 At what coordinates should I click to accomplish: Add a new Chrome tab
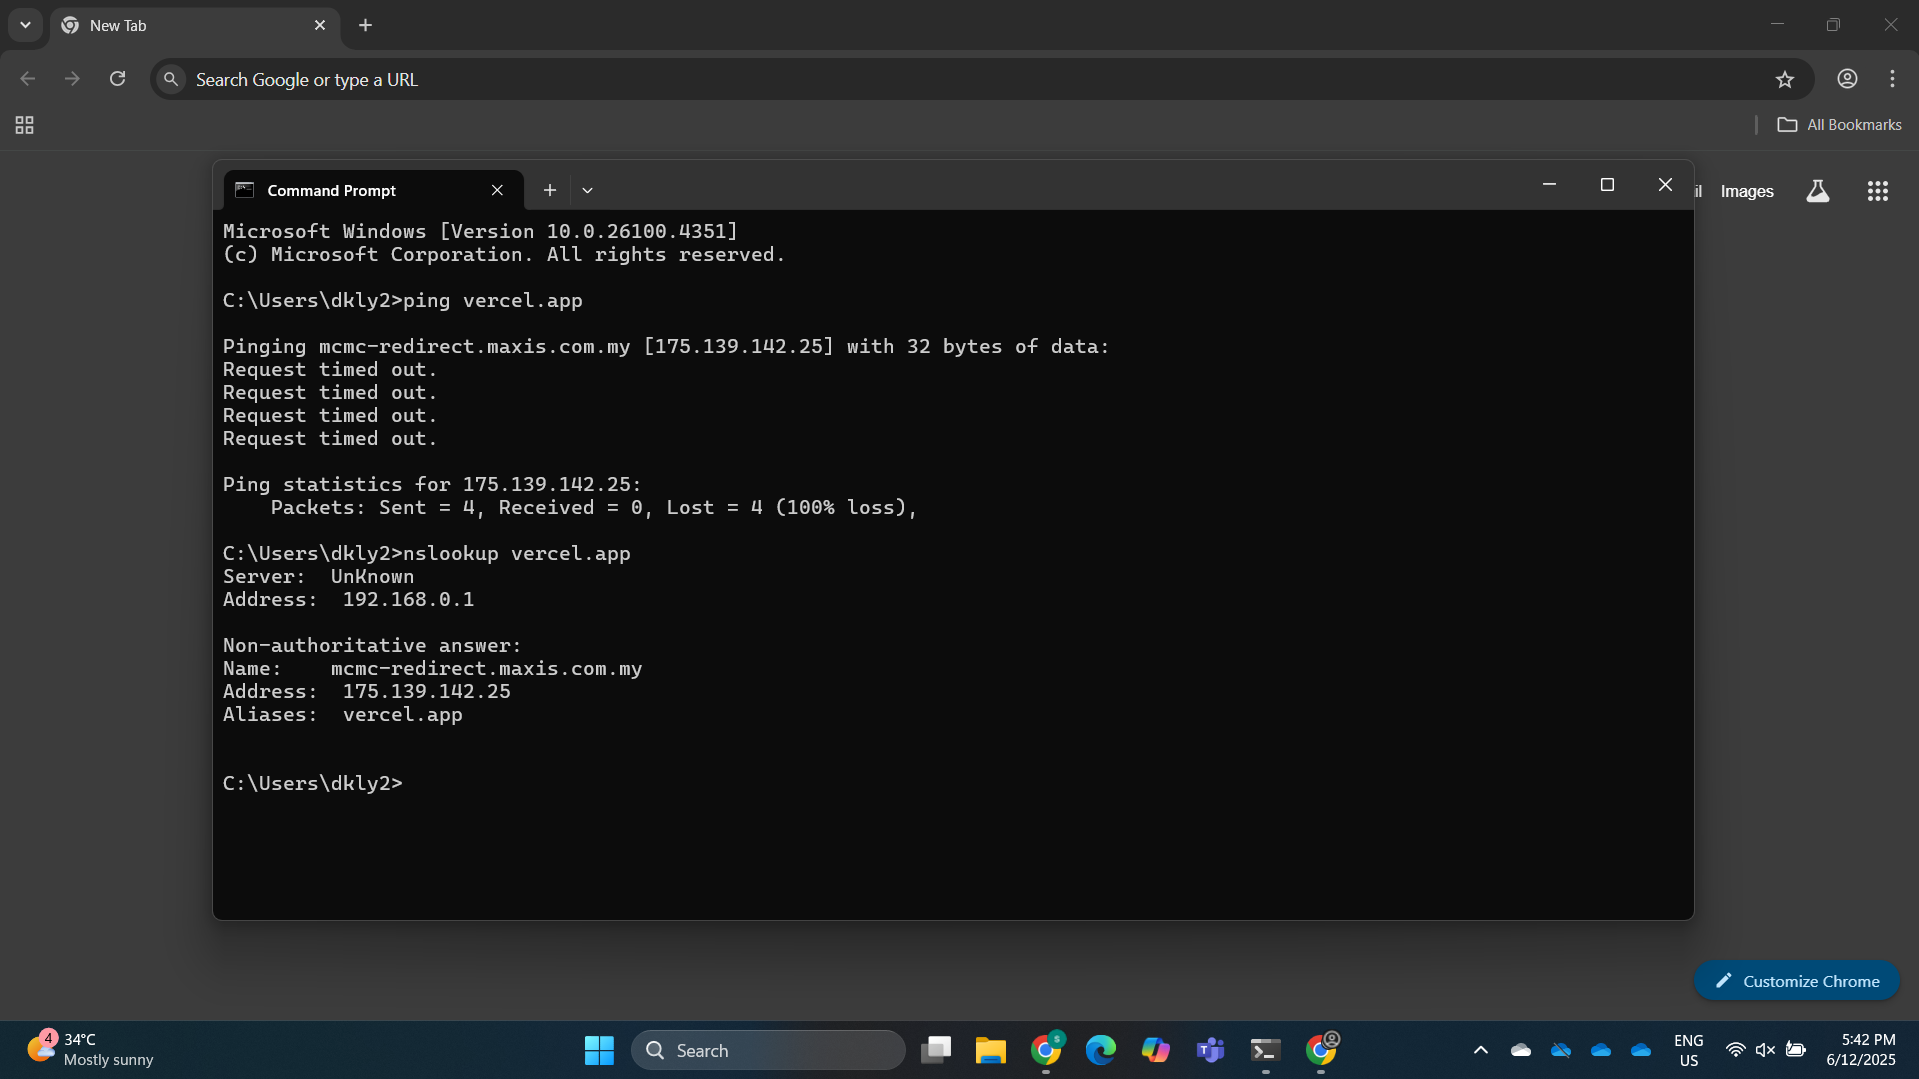tap(366, 25)
